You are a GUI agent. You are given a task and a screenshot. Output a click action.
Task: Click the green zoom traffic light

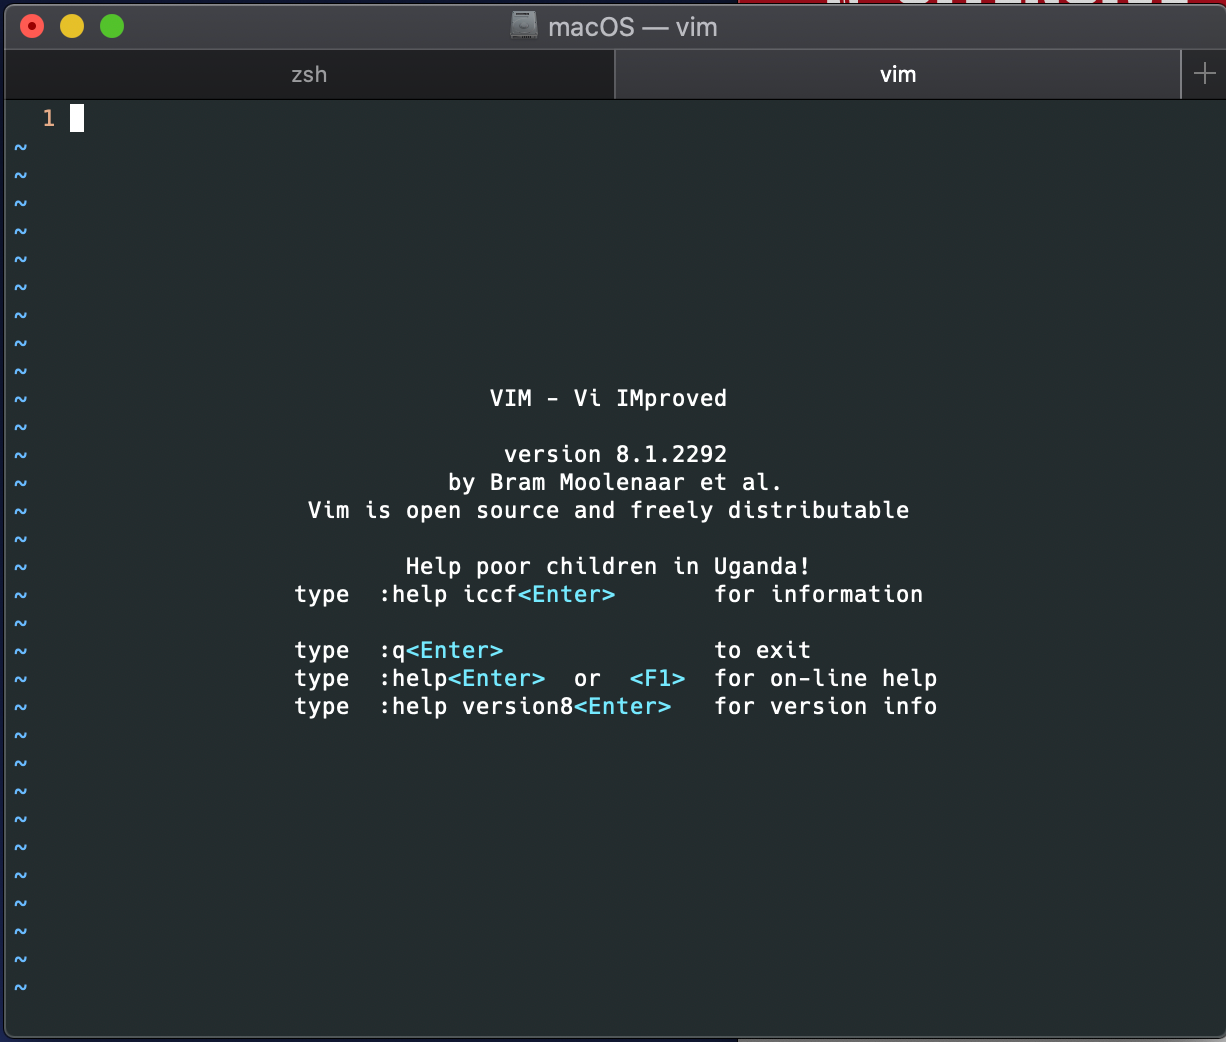tap(111, 27)
